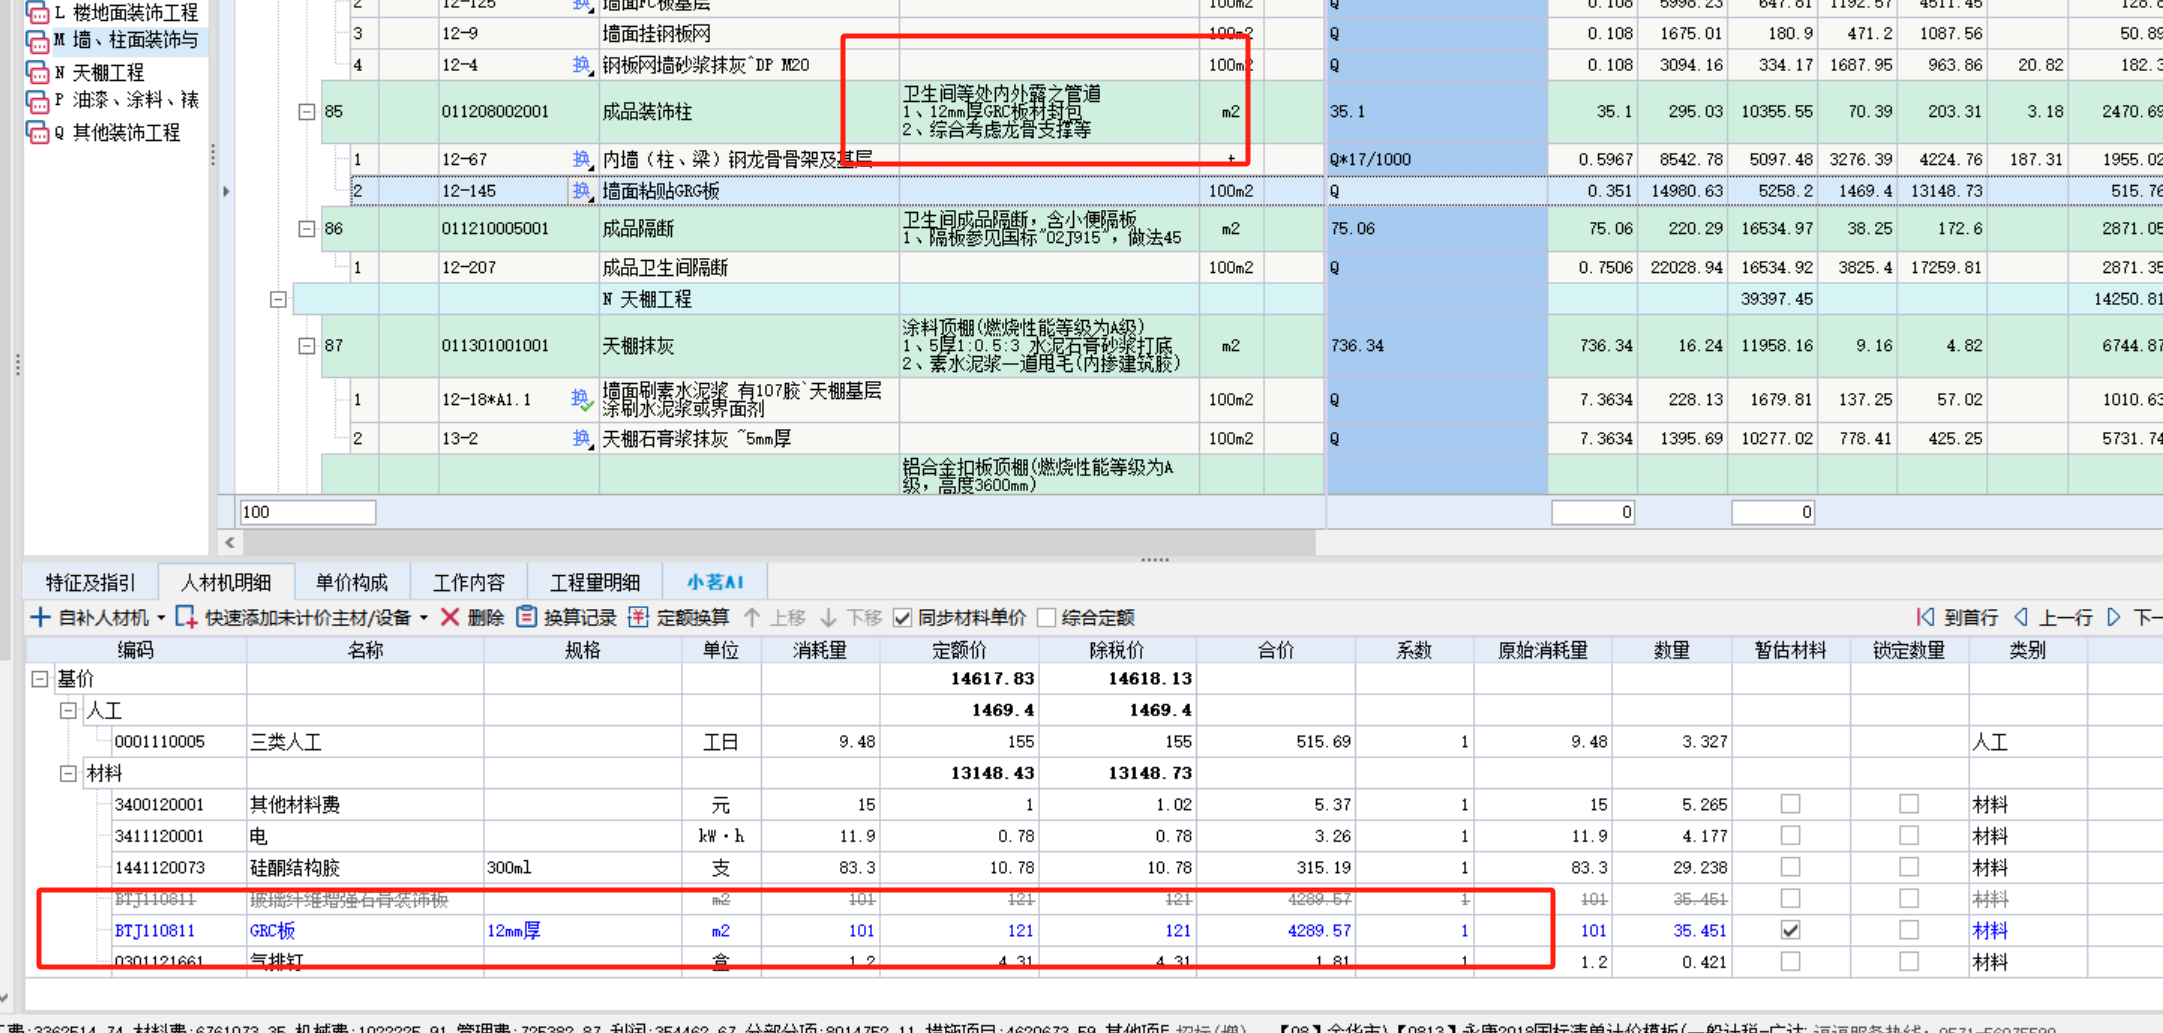Enable the 综合定额 checkbox
The width and height of the screenshot is (2163, 1033).
pos(1047,618)
